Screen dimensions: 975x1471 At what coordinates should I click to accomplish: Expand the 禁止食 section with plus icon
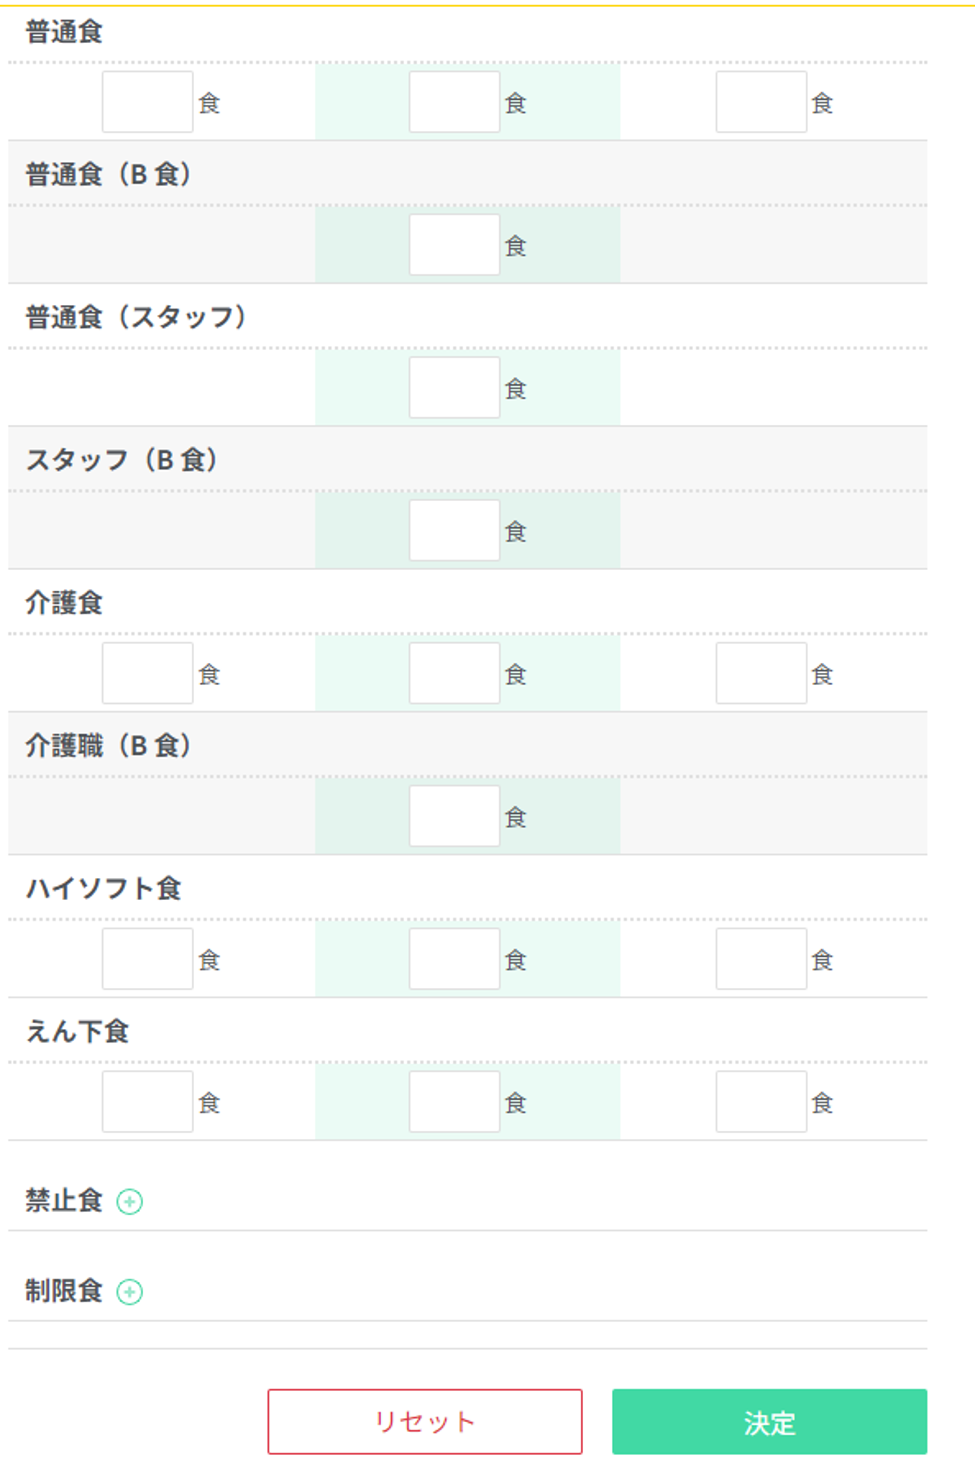[x=130, y=1201]
